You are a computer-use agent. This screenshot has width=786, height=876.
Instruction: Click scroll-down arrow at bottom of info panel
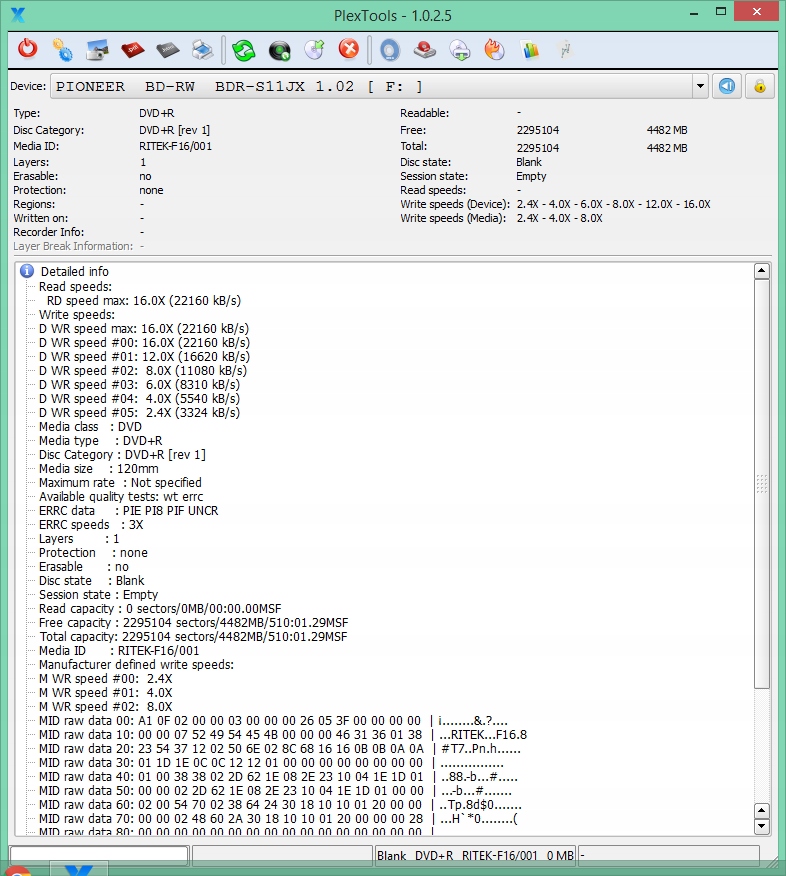[x=762, y=826]
